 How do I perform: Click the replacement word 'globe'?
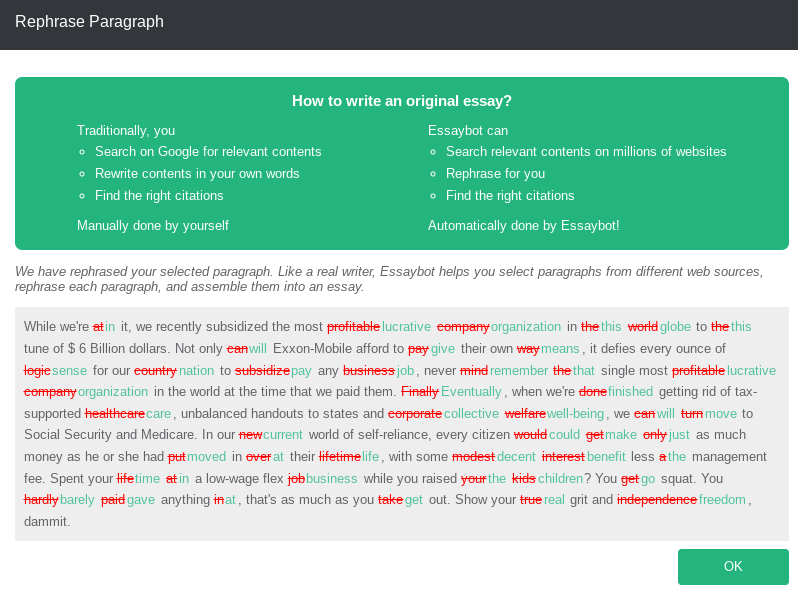pyautogui.click(x=675, y=326)
